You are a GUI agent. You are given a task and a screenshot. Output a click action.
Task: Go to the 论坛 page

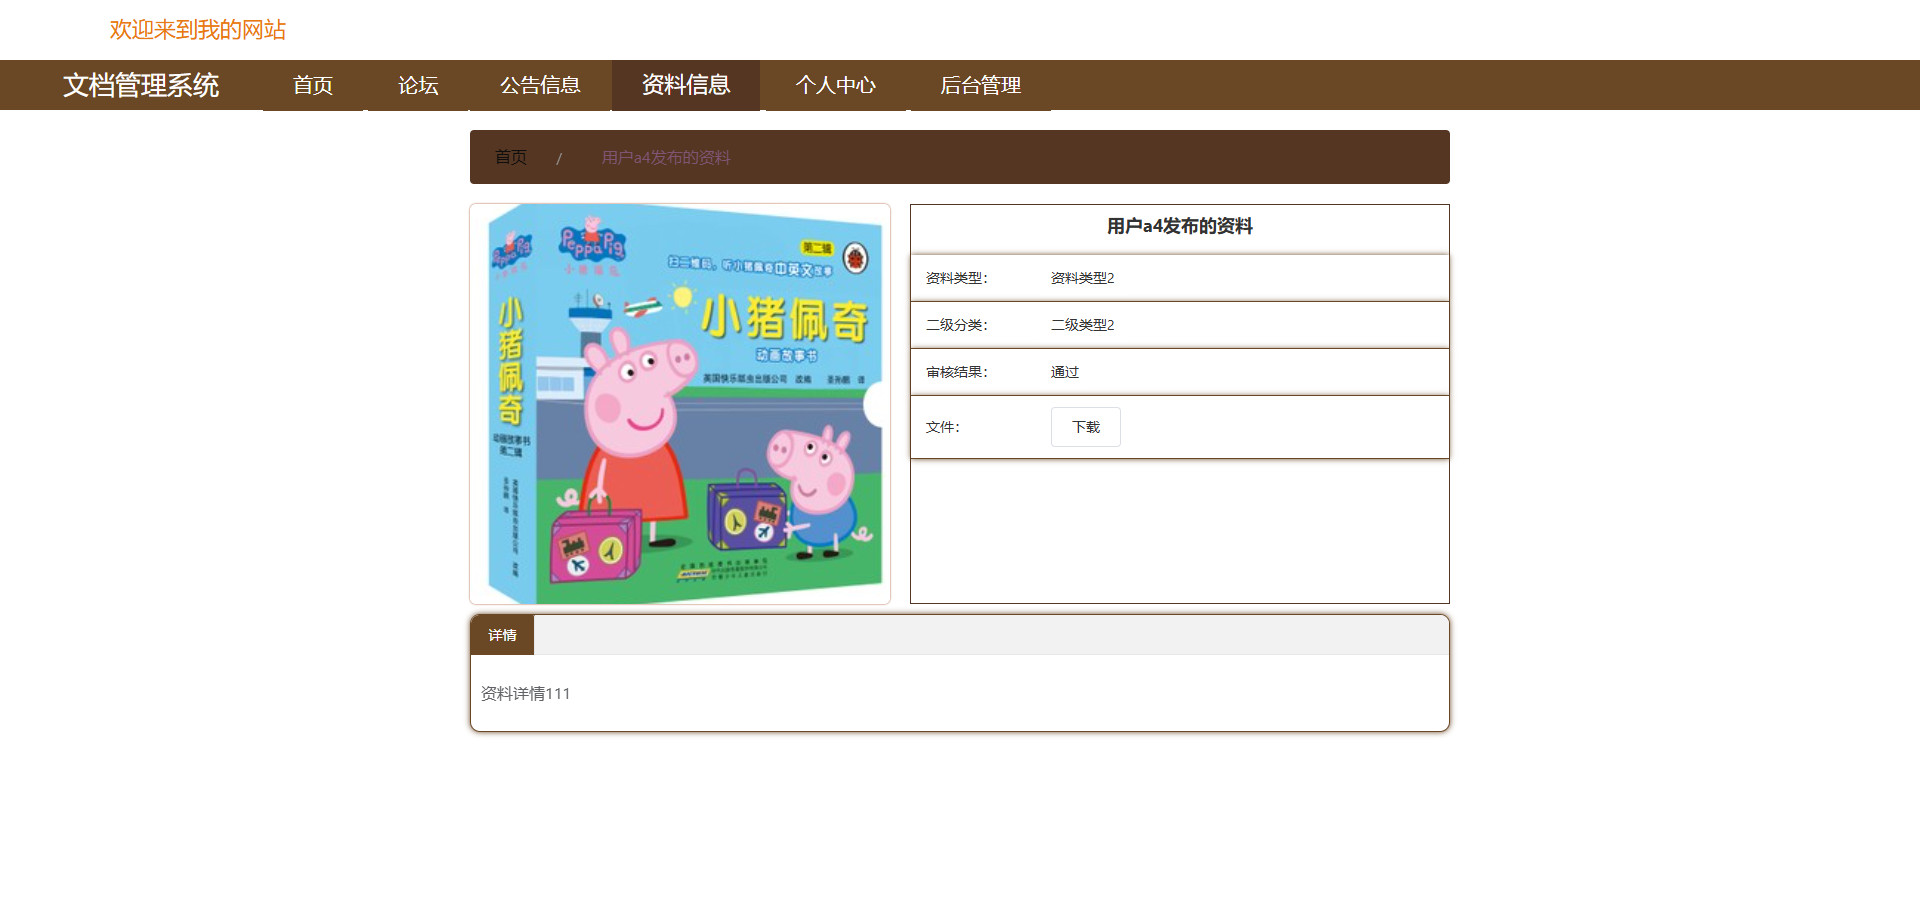pos(418,85)
